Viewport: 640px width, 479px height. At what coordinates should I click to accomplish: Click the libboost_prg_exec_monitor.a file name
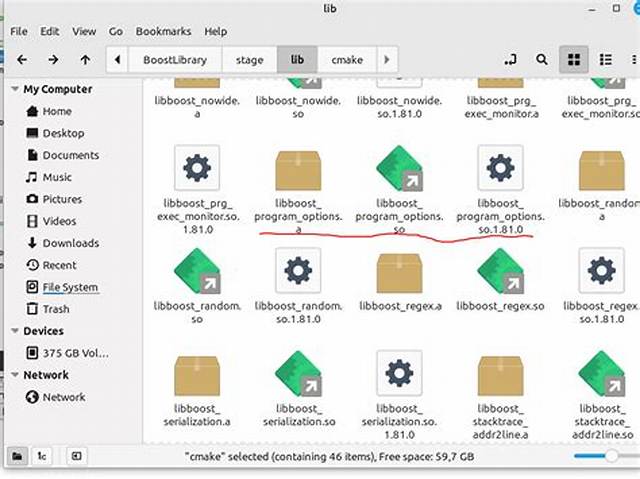502,107
